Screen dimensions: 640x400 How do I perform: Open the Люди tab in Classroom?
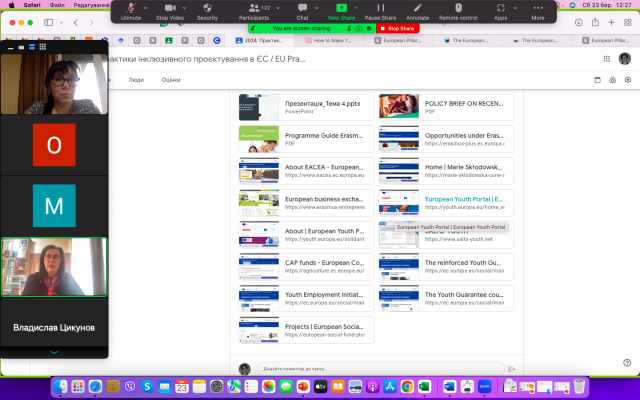click(x=136, y=80)
